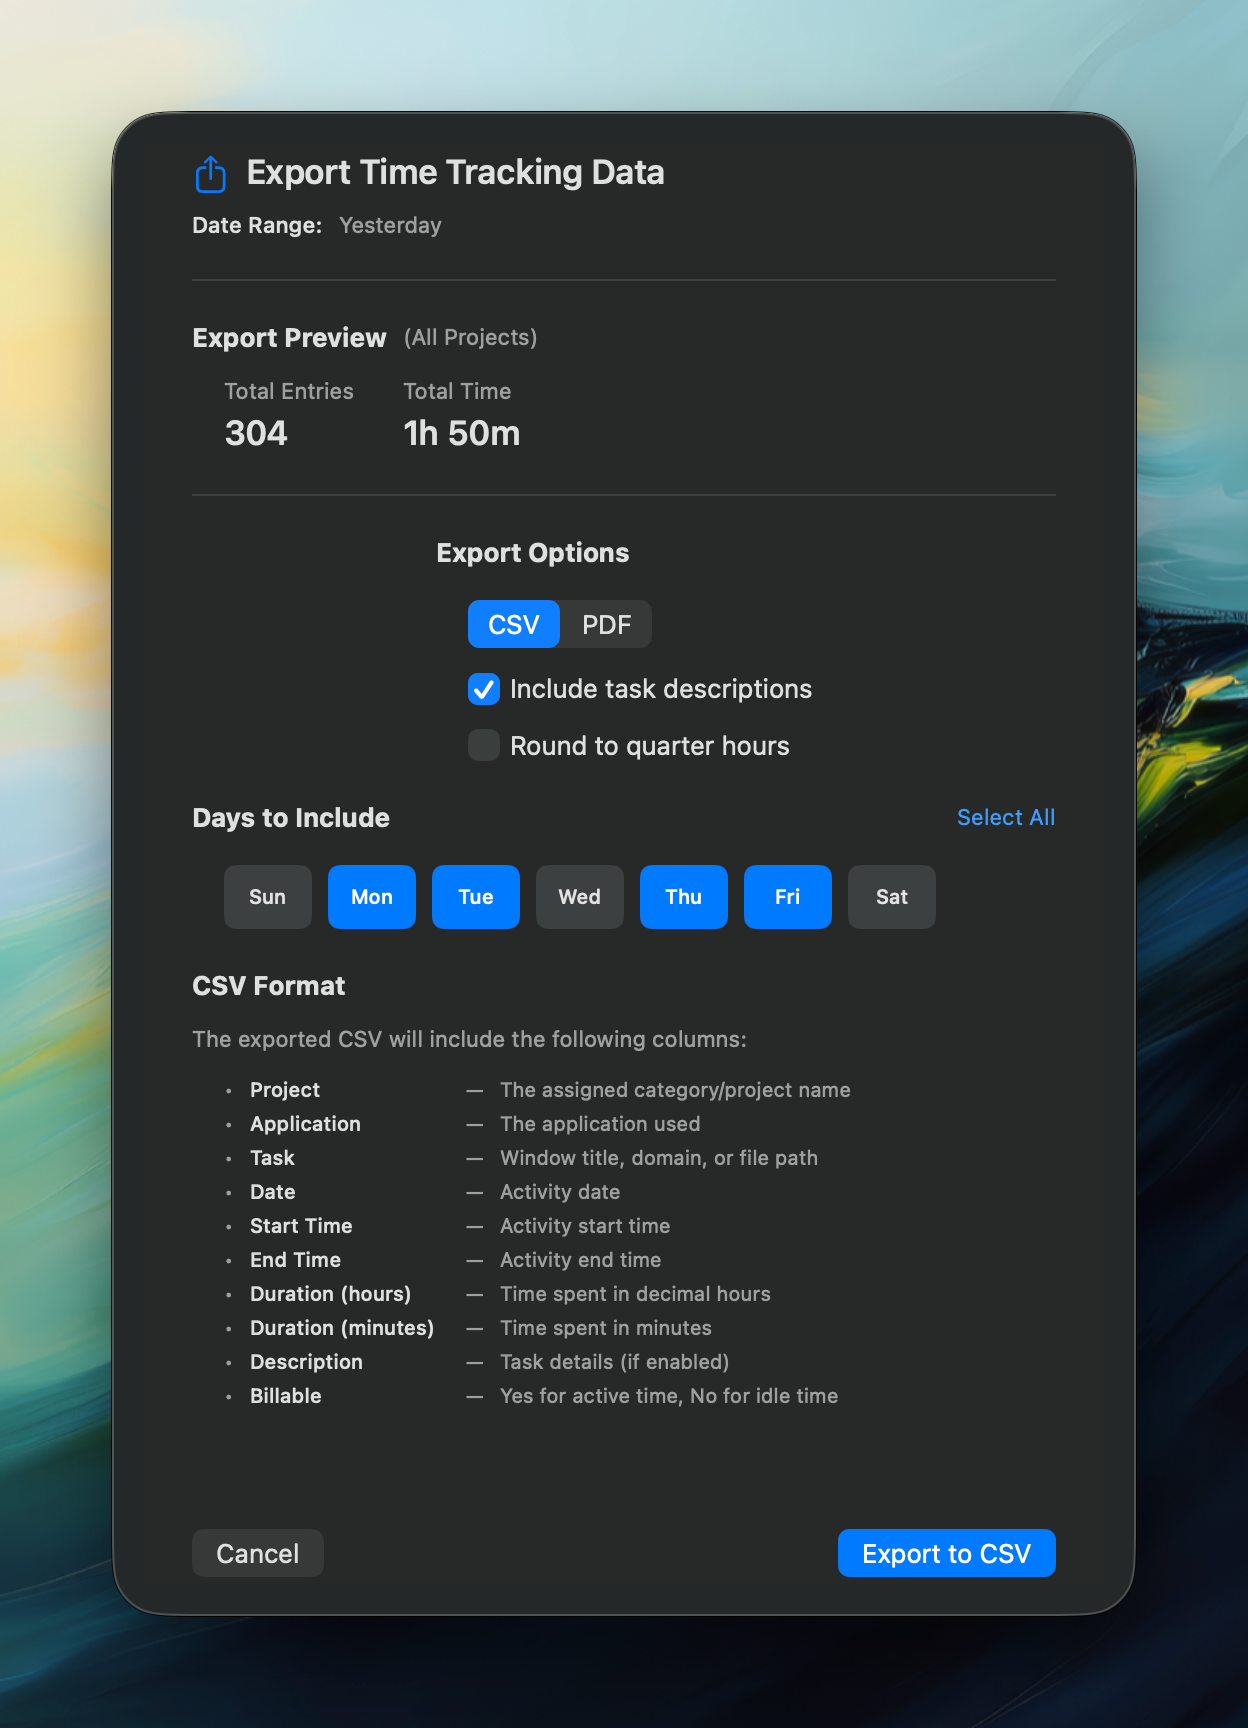Toggle off Friday day button

click(x=788, y=897)
